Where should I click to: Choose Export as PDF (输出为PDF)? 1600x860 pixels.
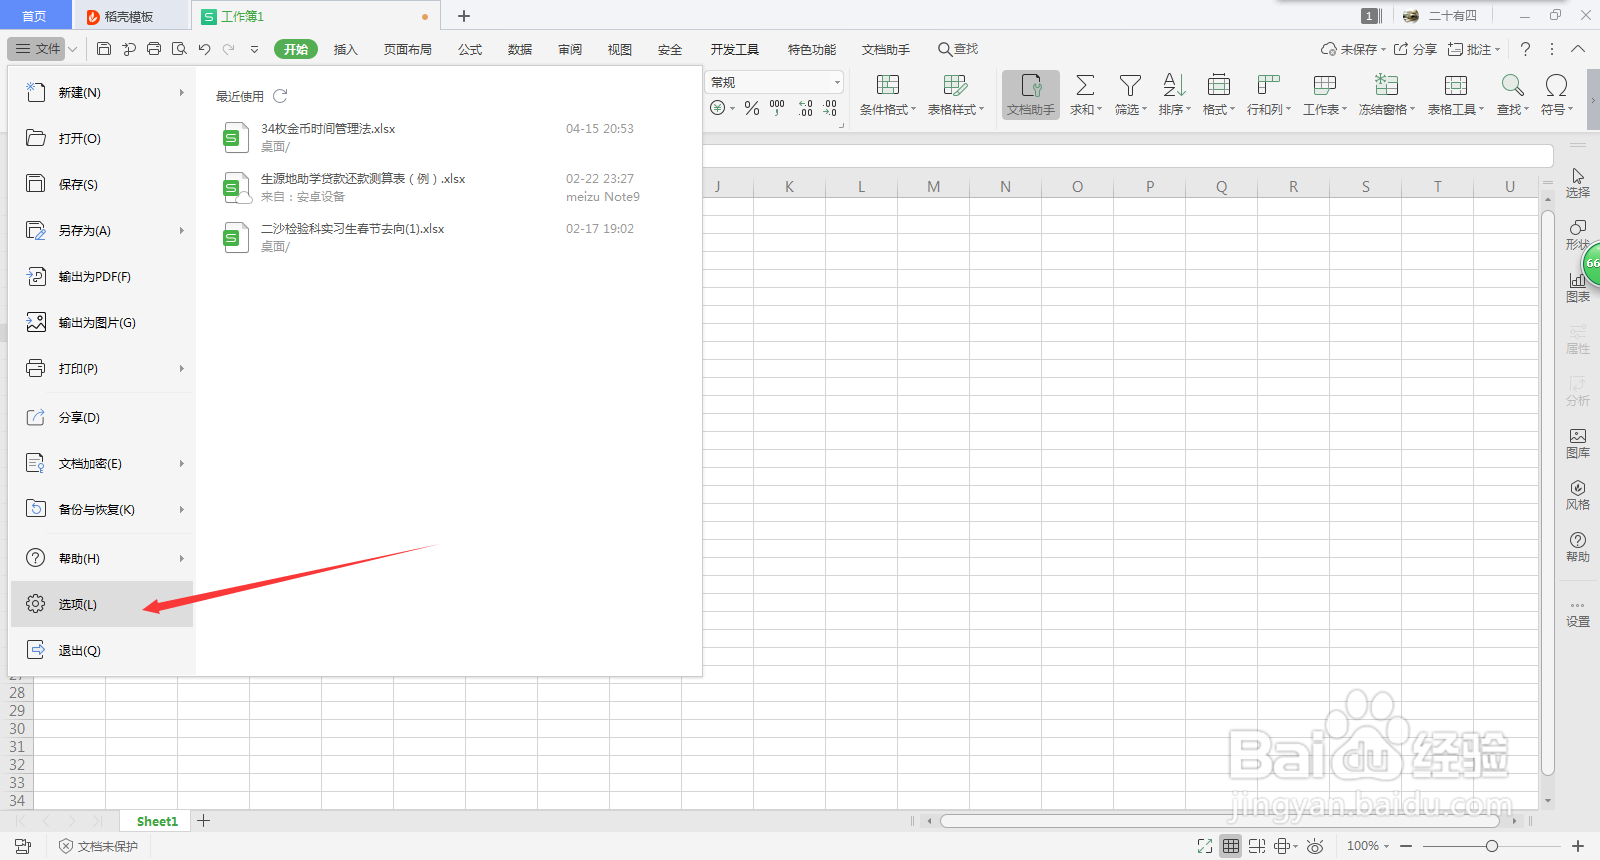tap(101, 276)
